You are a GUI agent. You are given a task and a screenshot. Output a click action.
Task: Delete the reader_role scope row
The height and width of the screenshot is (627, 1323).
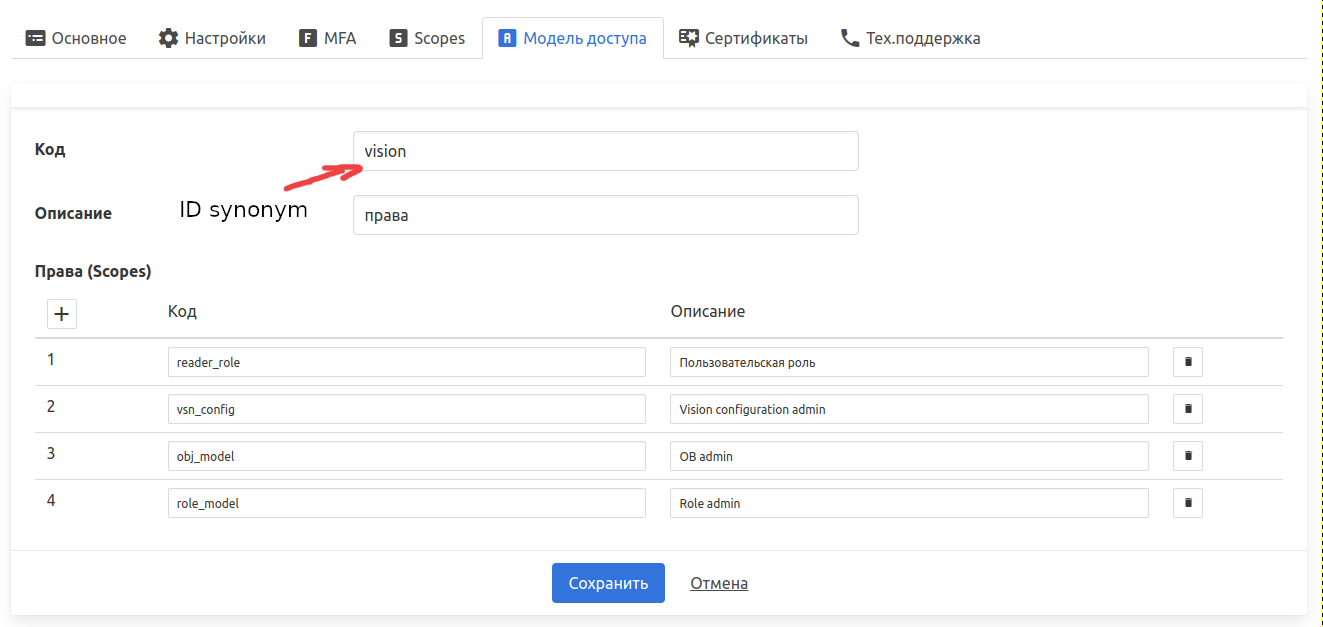pos(1187,362)
